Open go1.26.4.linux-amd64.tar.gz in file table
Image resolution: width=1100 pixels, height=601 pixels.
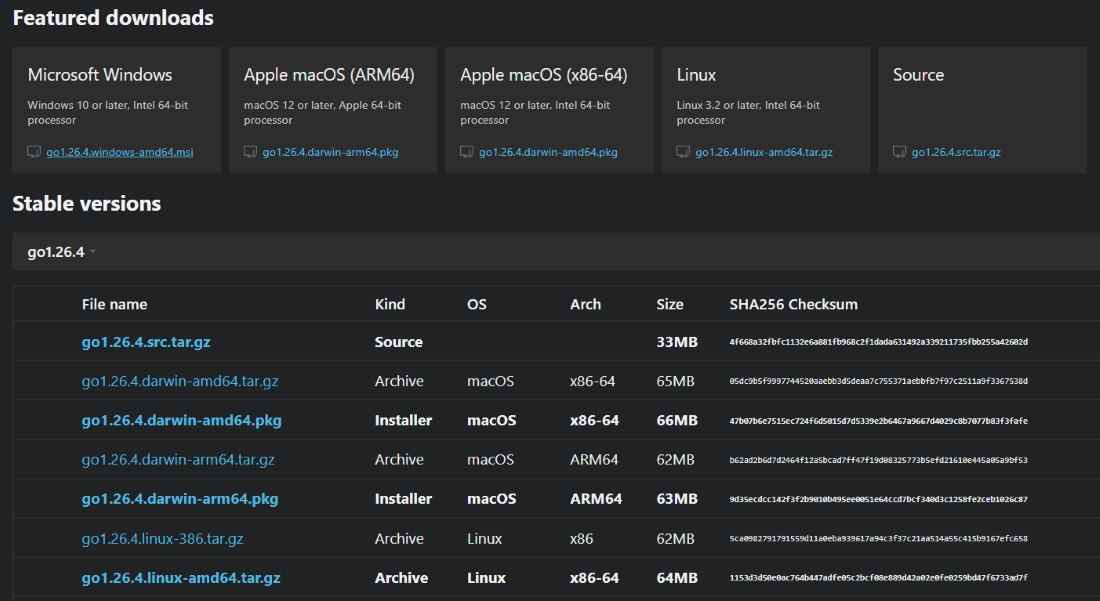pos(181,578)
